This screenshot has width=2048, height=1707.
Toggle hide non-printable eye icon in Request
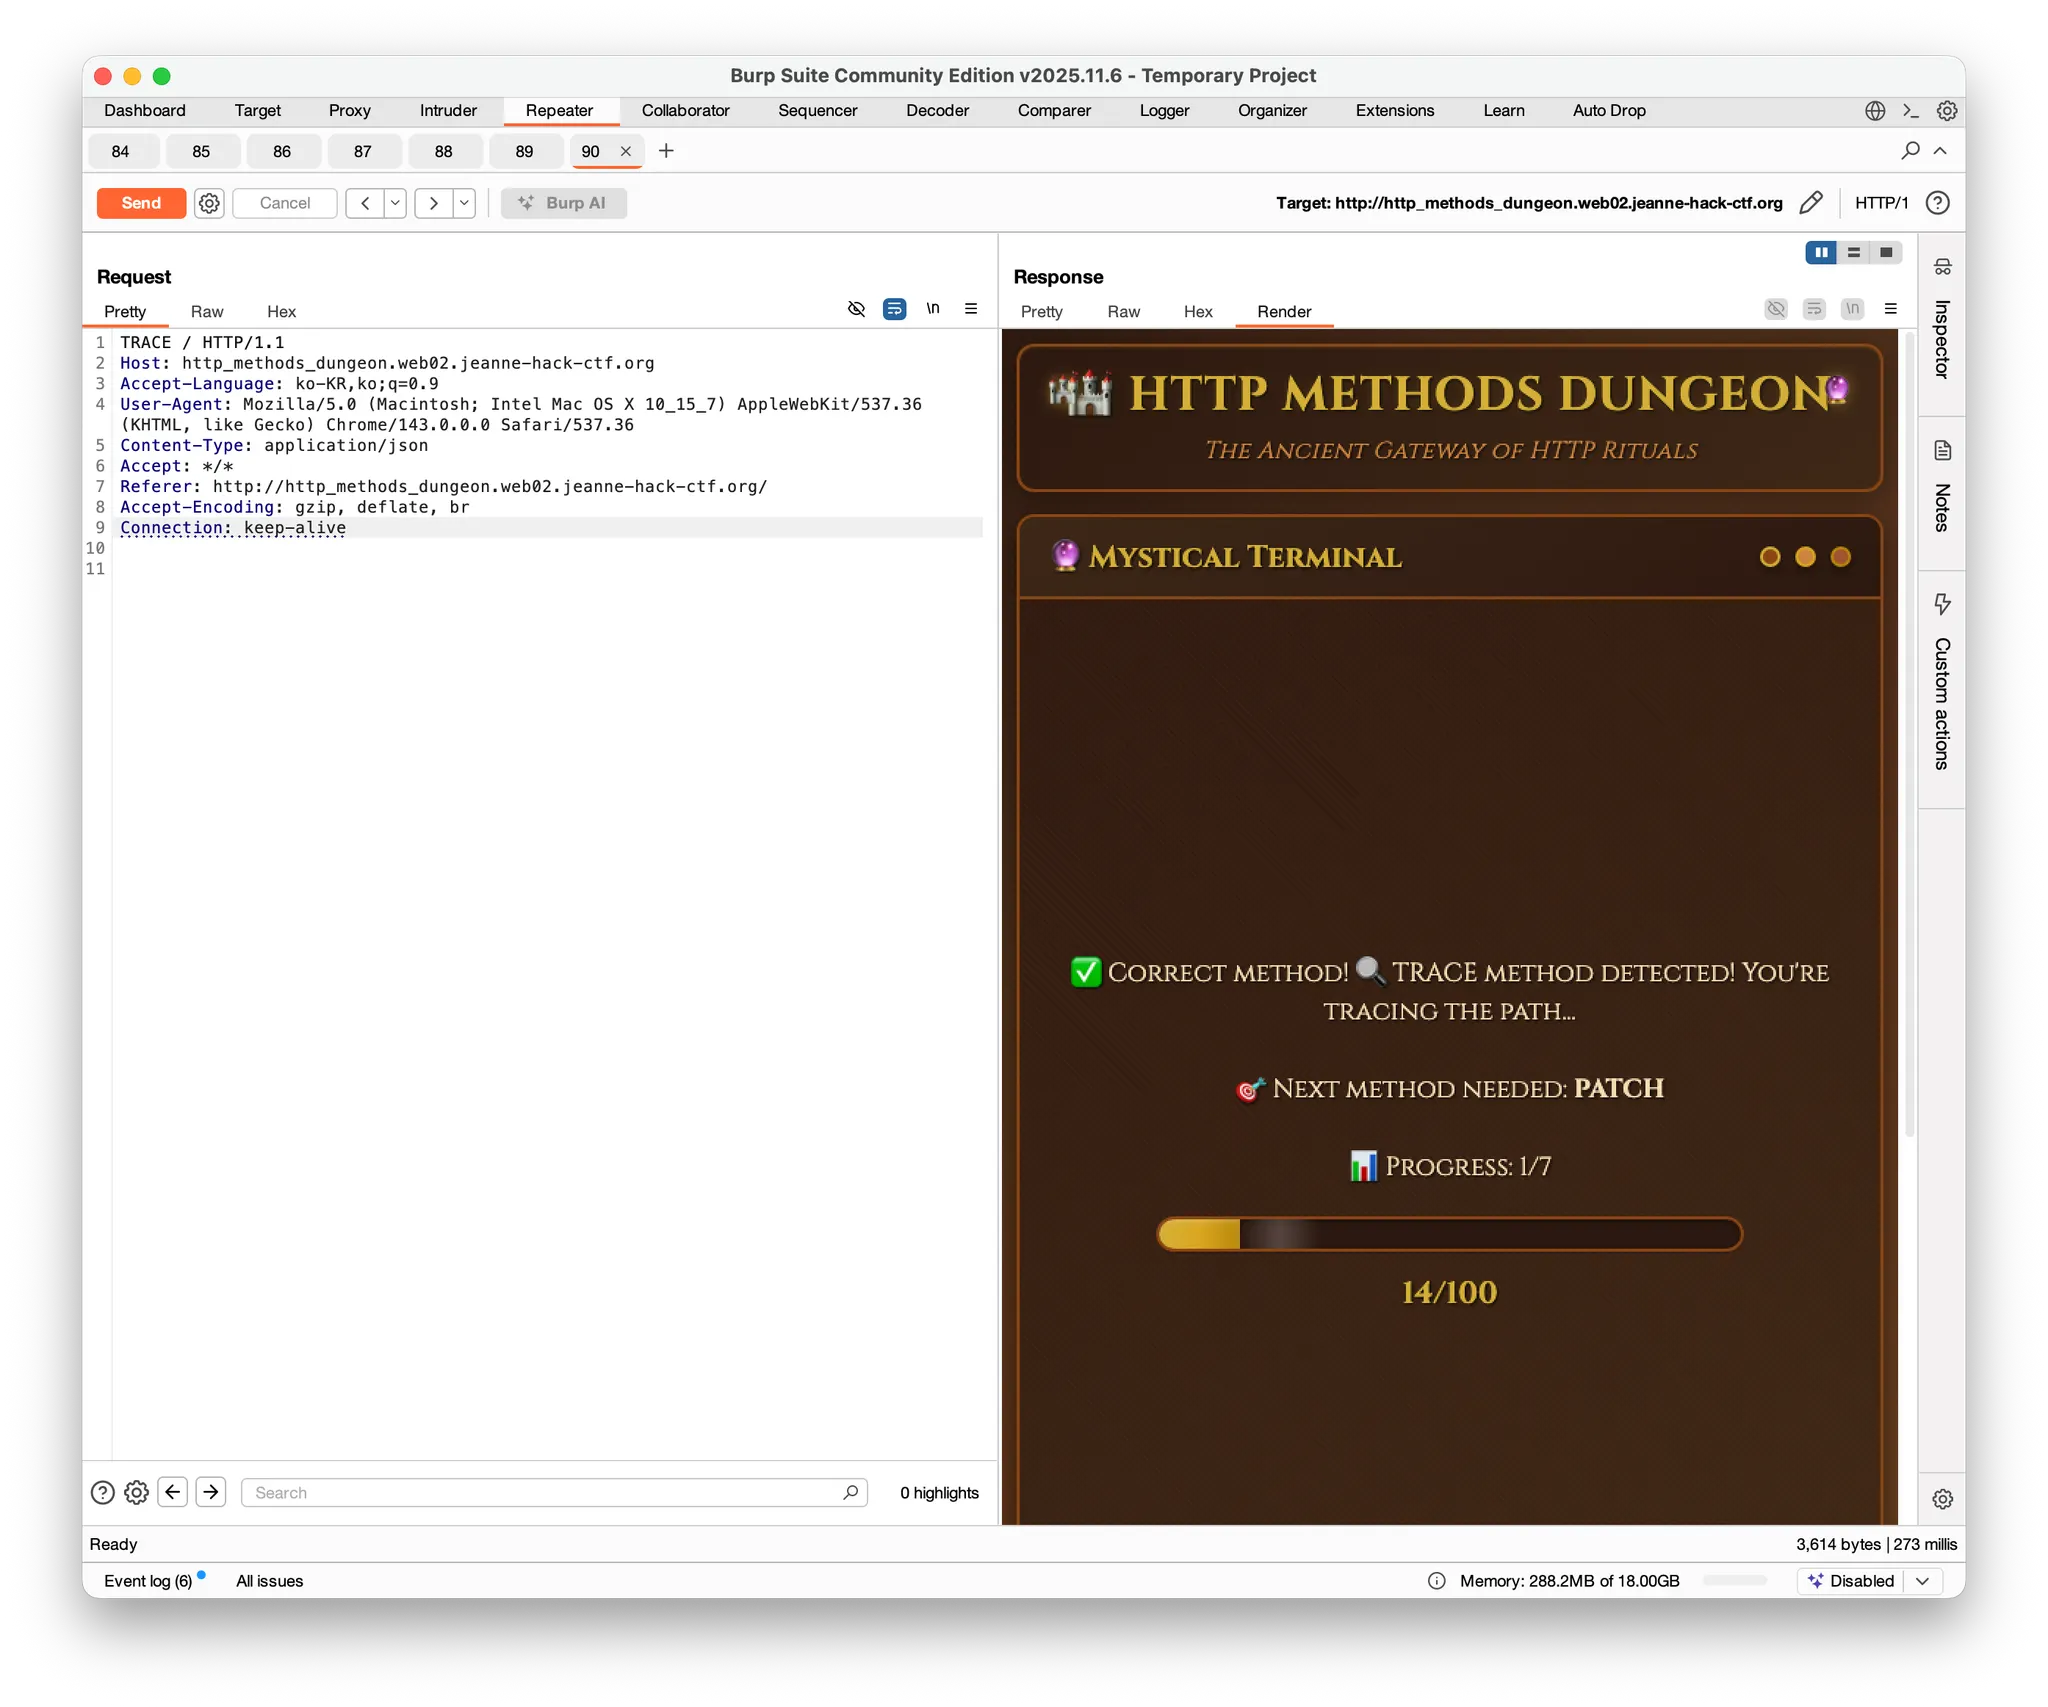pyautogui.click(x=856, y=309)
